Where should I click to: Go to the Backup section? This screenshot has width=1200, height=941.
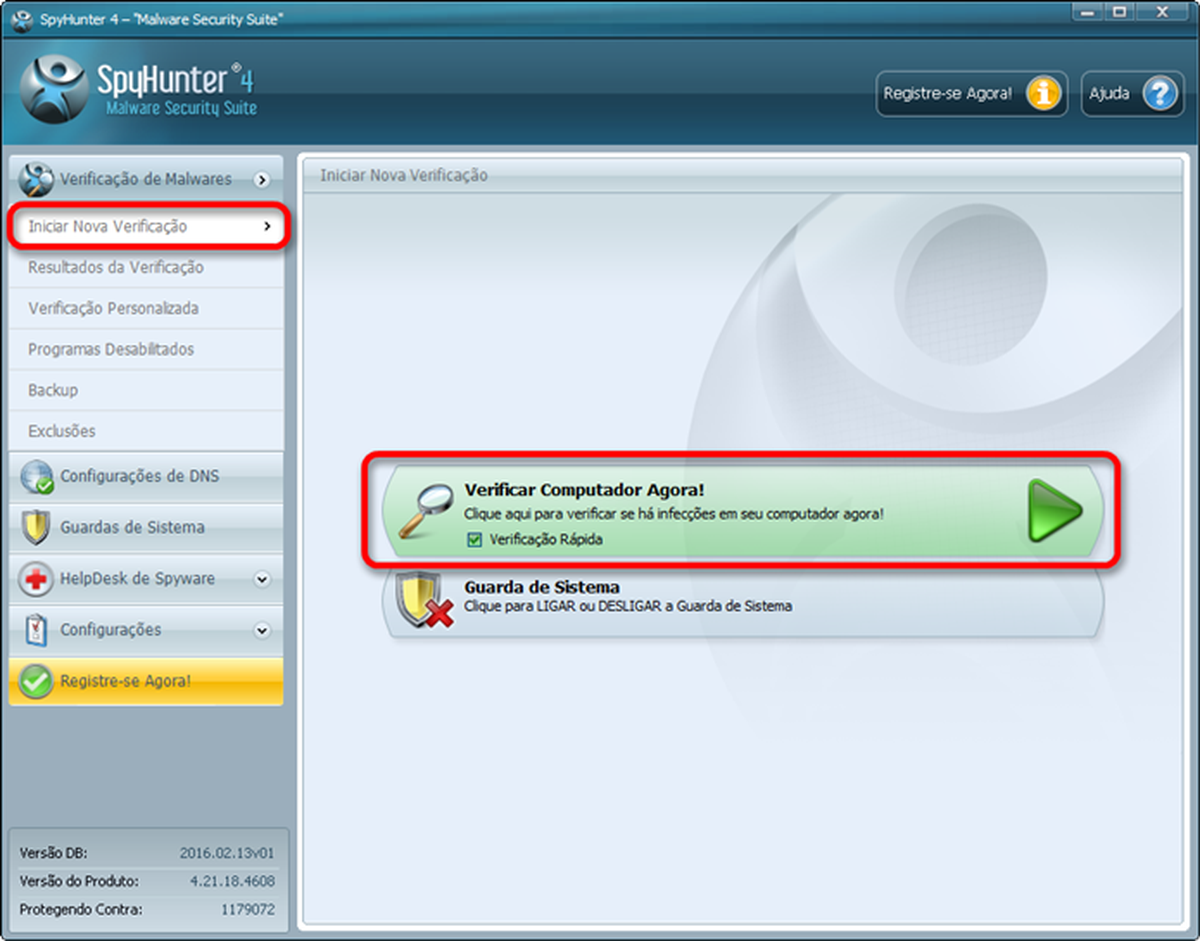click(53, 390)
